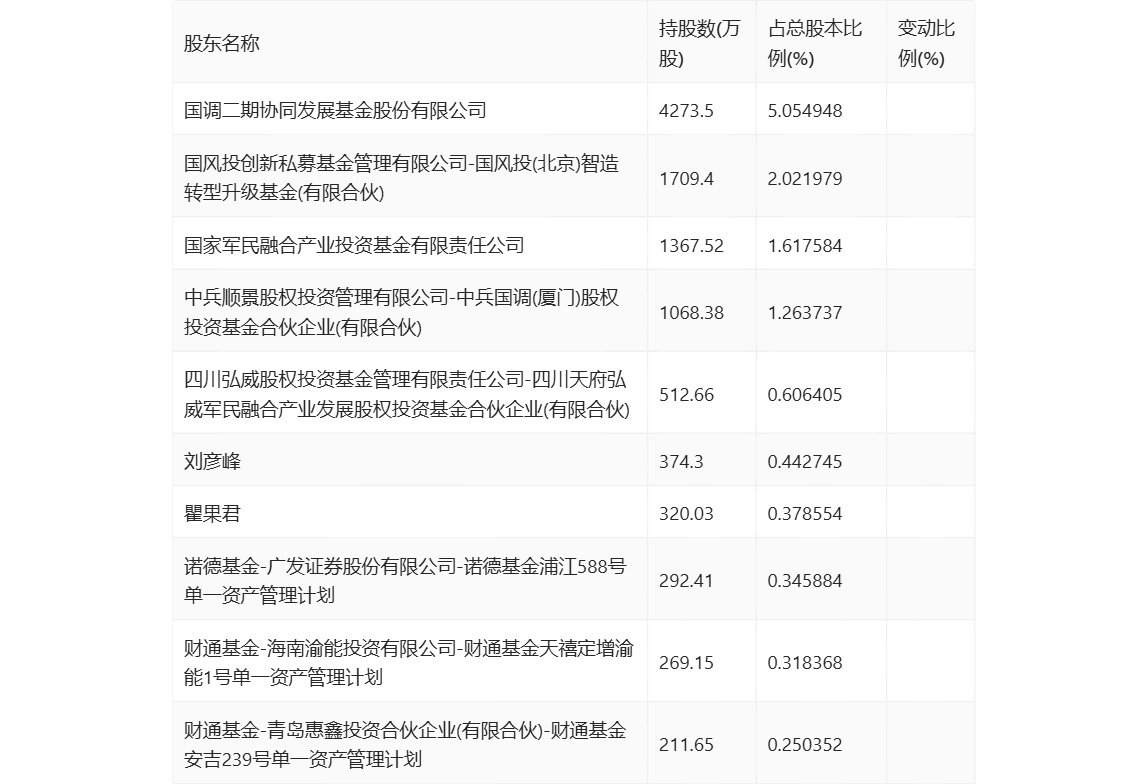Click the percentage 0.606405
The image size is (1147, 784).
click(805, 395)
